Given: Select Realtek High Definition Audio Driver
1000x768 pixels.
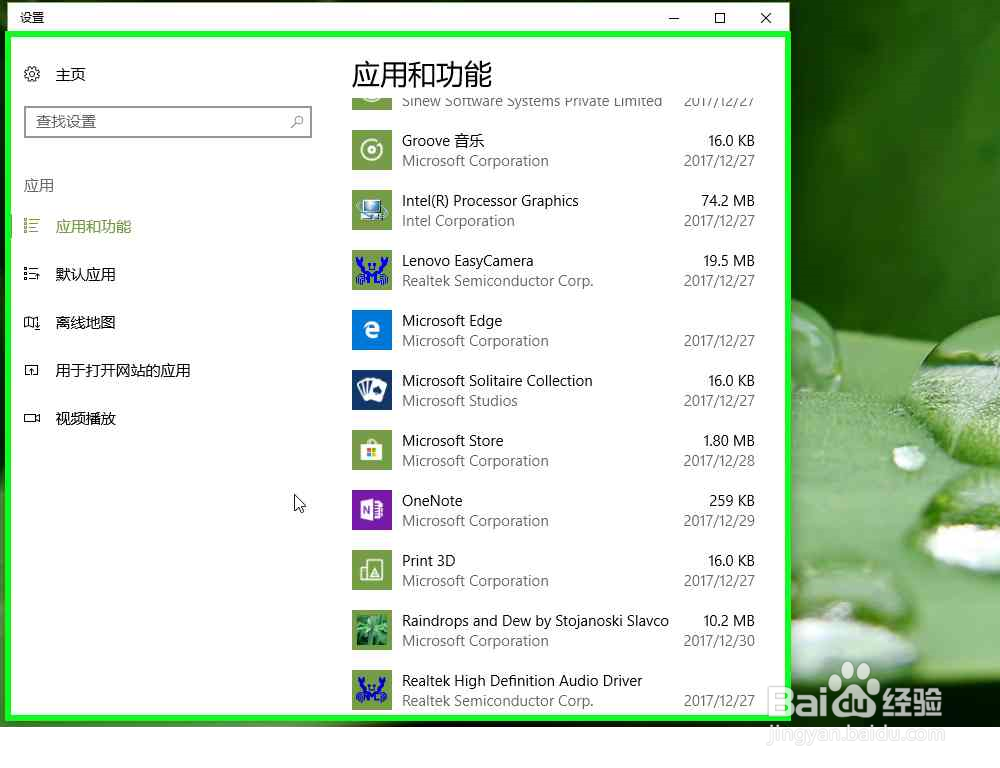Looking at the screenshot, I should [554, 690].
